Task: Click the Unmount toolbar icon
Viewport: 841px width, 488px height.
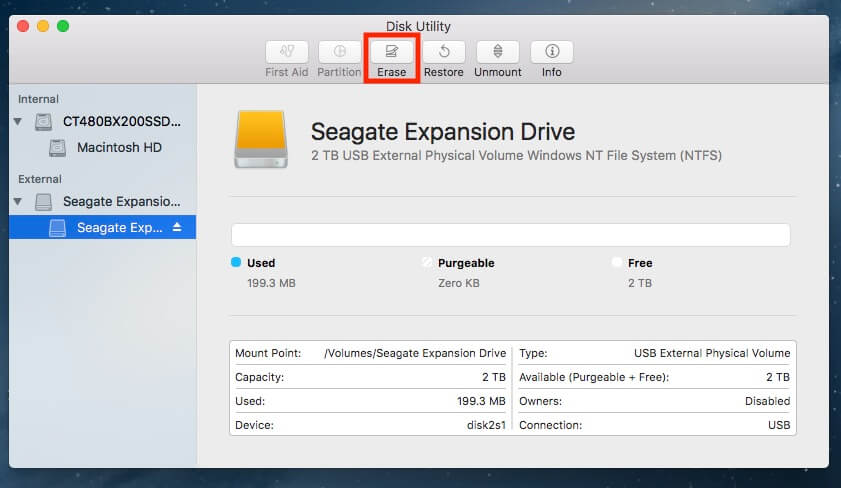Action: 497,51
